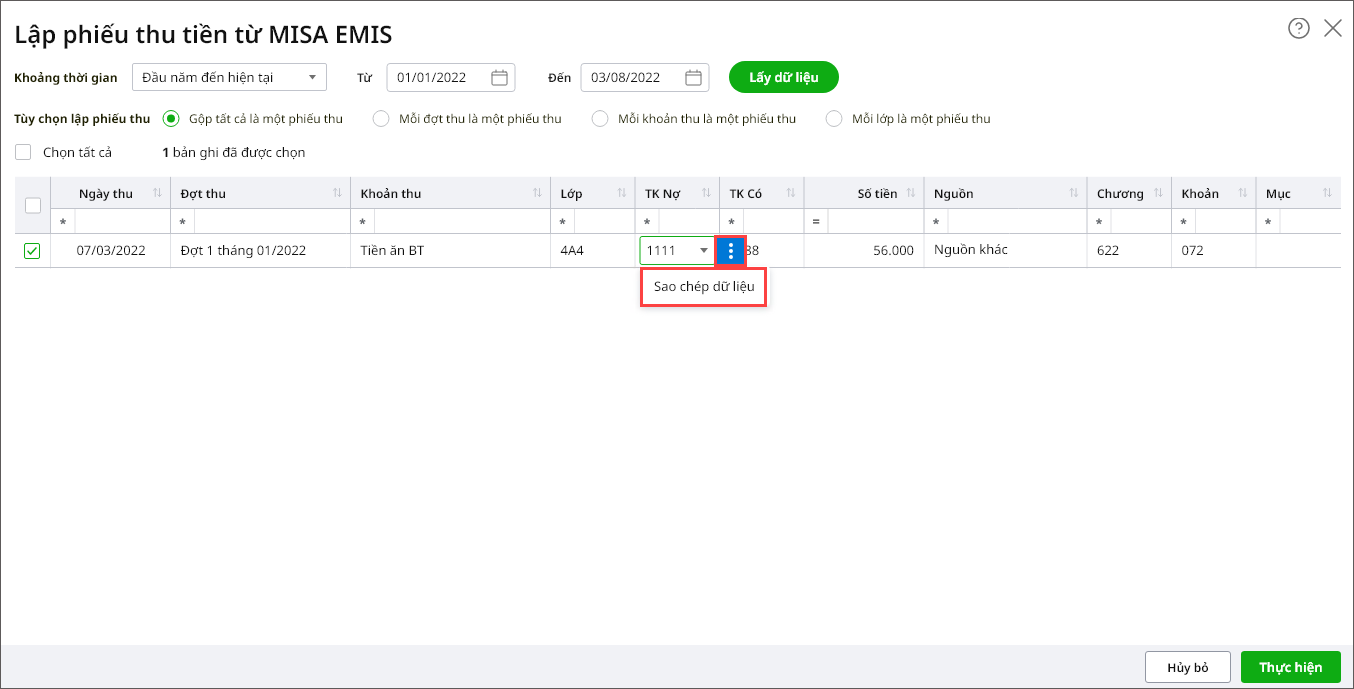
Task: Select Mỗi đợt thu là một phiếu thu
Action: (x=381, y=119)
